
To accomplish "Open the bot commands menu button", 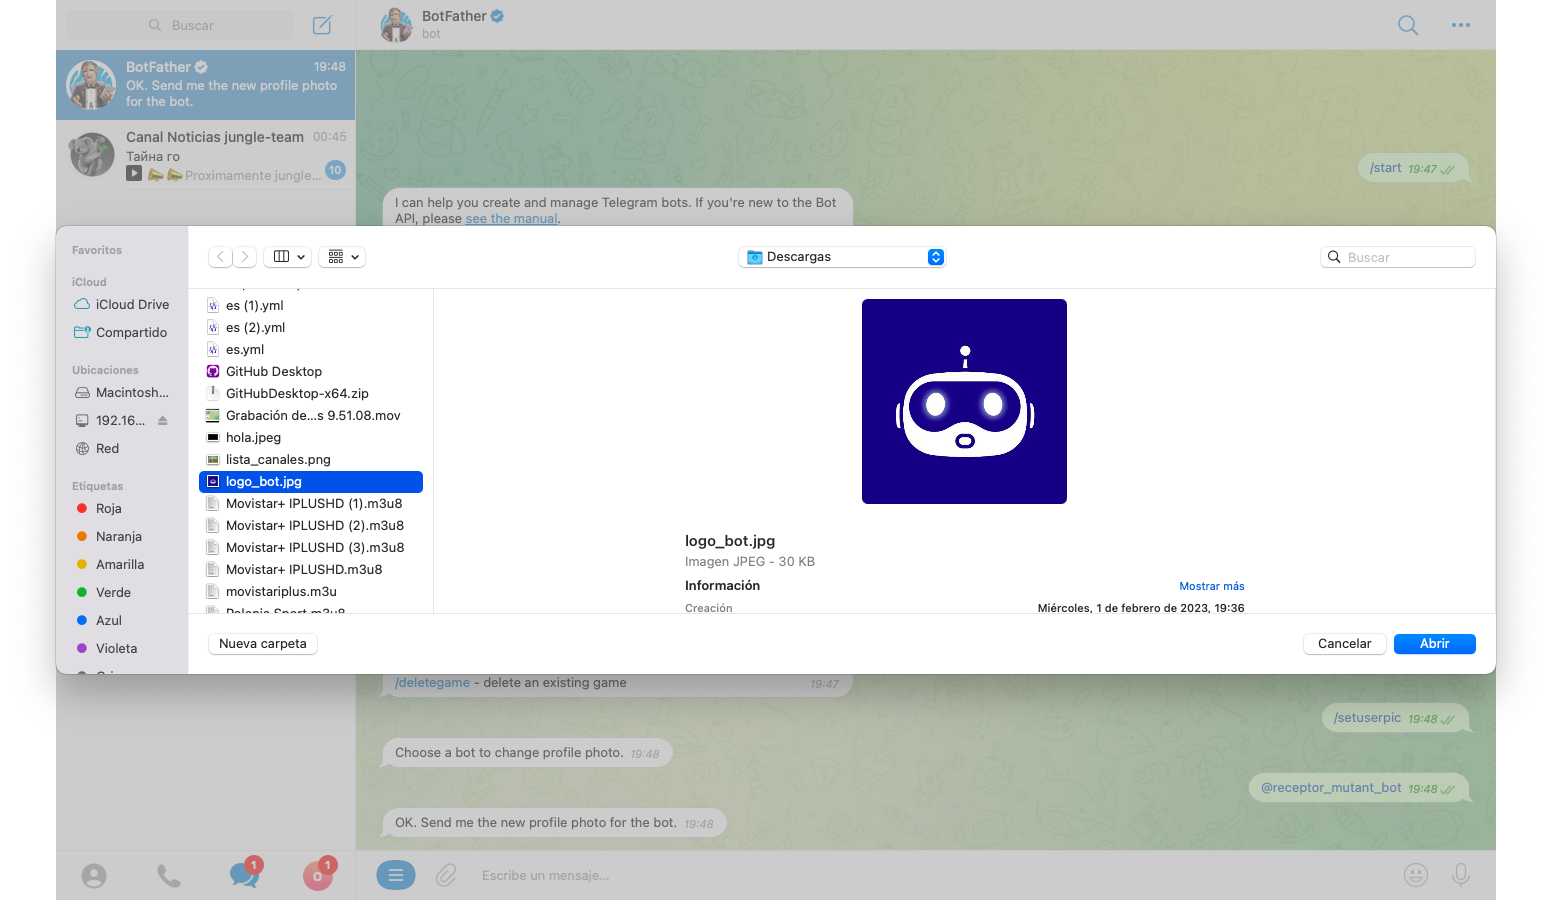I will pos(396,875).
